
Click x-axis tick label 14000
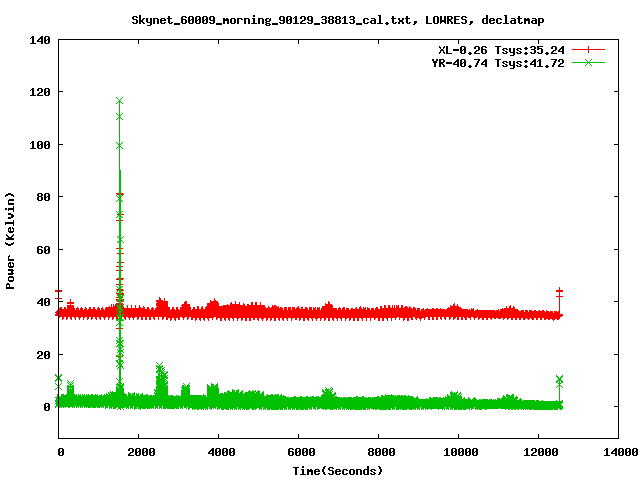pyautogui.click(x=620, y=452)
